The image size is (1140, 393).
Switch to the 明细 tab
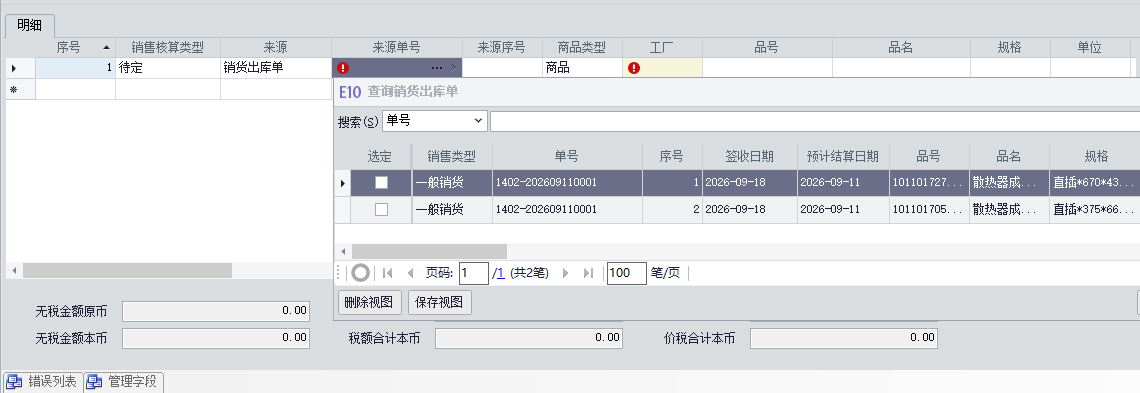tap(29, 25)
